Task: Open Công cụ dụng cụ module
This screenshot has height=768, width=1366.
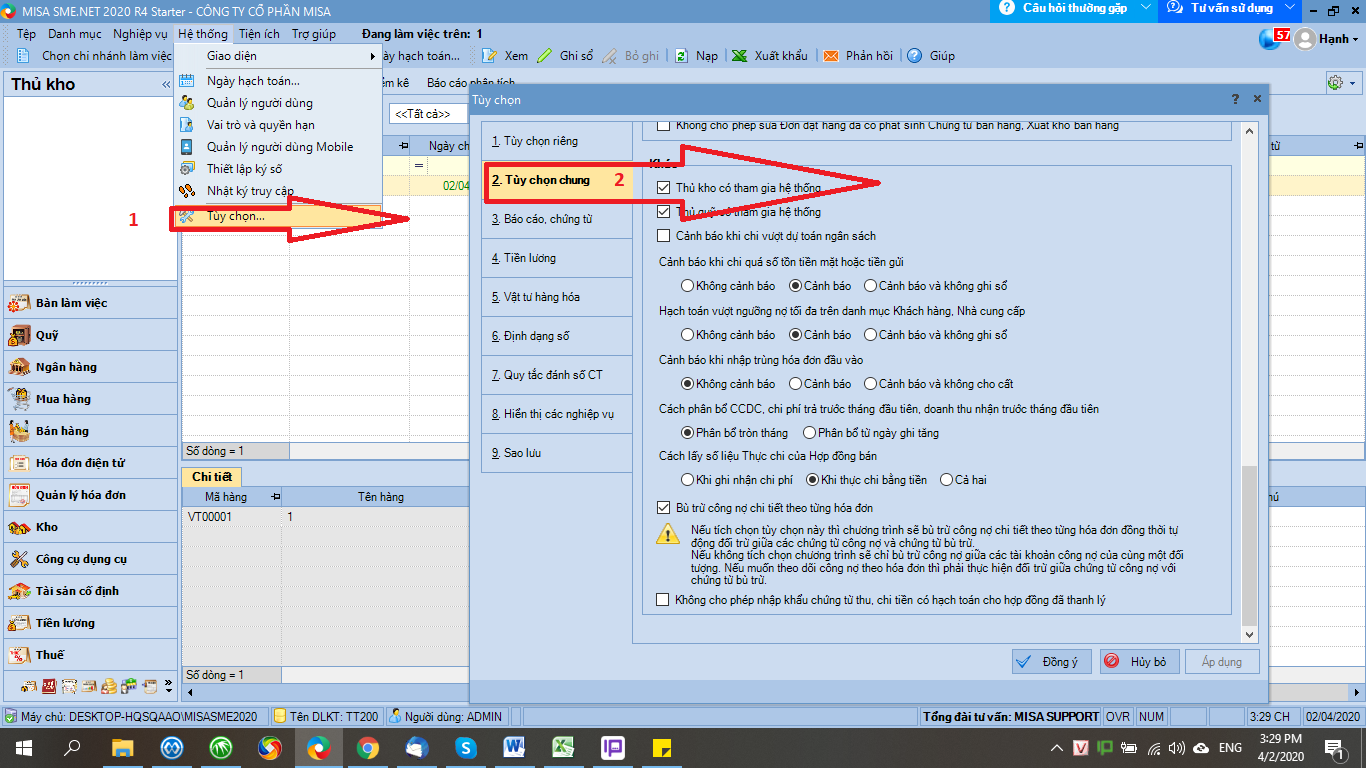Action: pos(90,559)
